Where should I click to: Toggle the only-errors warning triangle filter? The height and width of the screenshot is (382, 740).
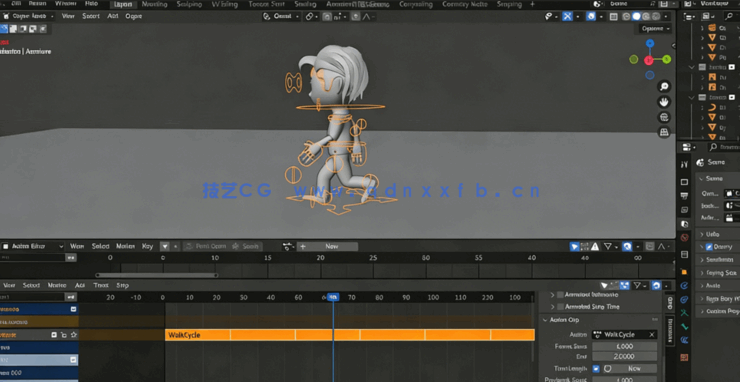(595, 246)
